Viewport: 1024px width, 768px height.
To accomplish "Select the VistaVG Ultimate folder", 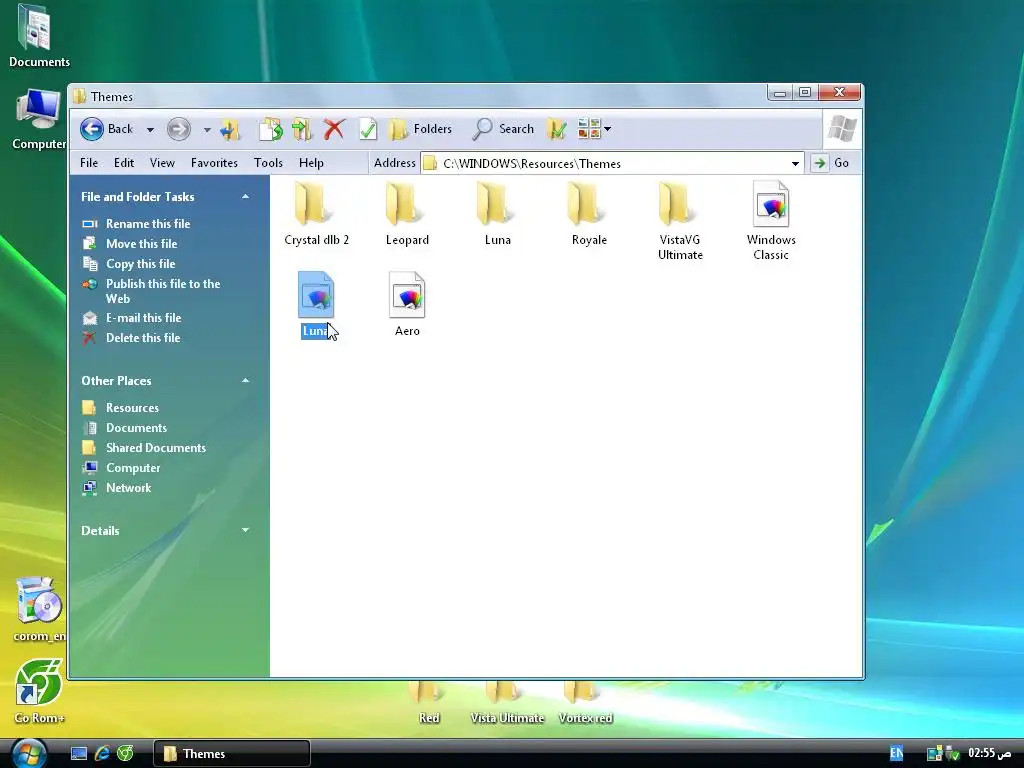I will tap(680, 221).
